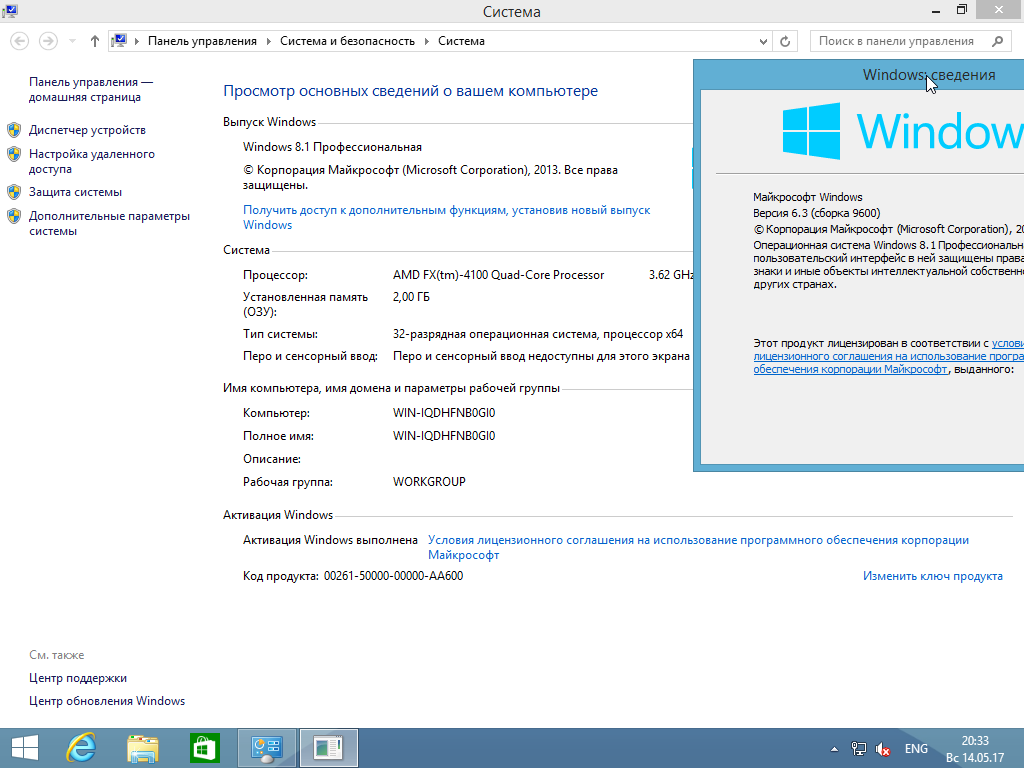
Task: Open muted volume tray icon
Action: point(883,749)
